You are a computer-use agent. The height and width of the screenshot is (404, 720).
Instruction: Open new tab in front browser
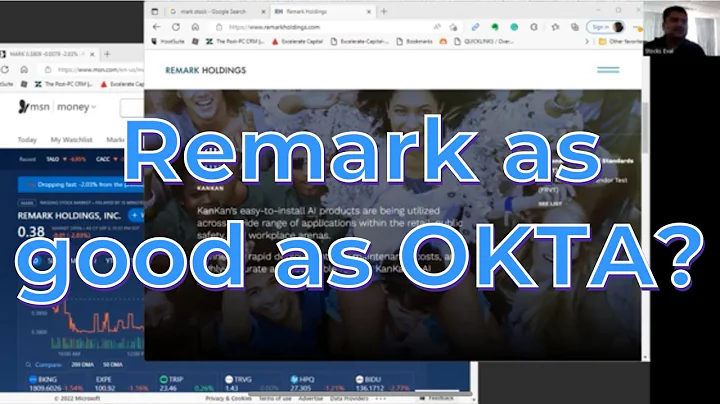384,11
